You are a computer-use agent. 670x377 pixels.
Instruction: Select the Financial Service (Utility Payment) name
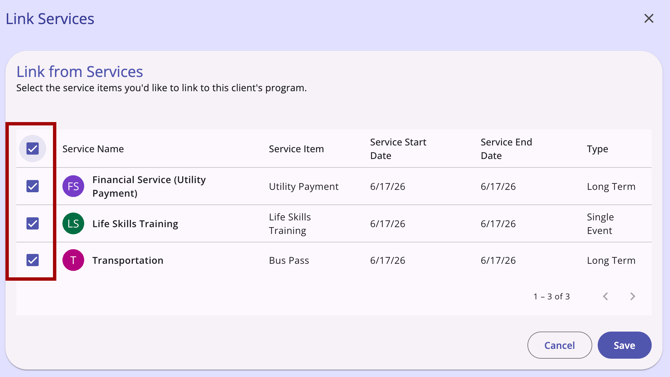[149, 186]
